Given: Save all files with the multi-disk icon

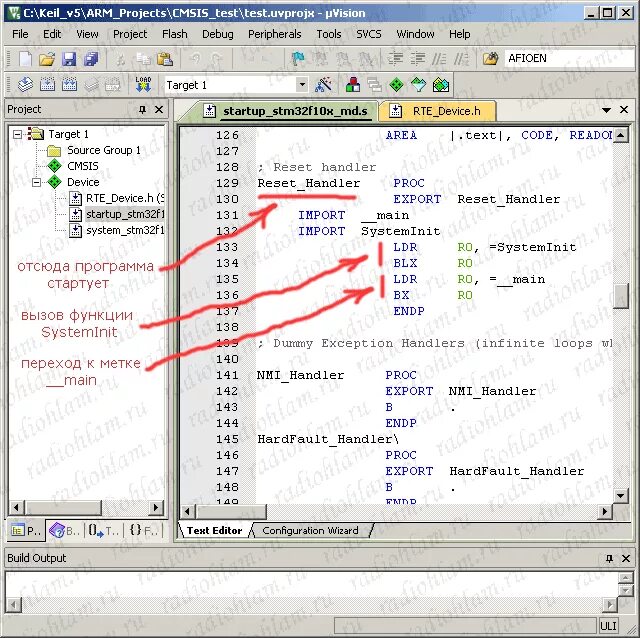Looking at the screenshot, I should (x=91, y=59).
